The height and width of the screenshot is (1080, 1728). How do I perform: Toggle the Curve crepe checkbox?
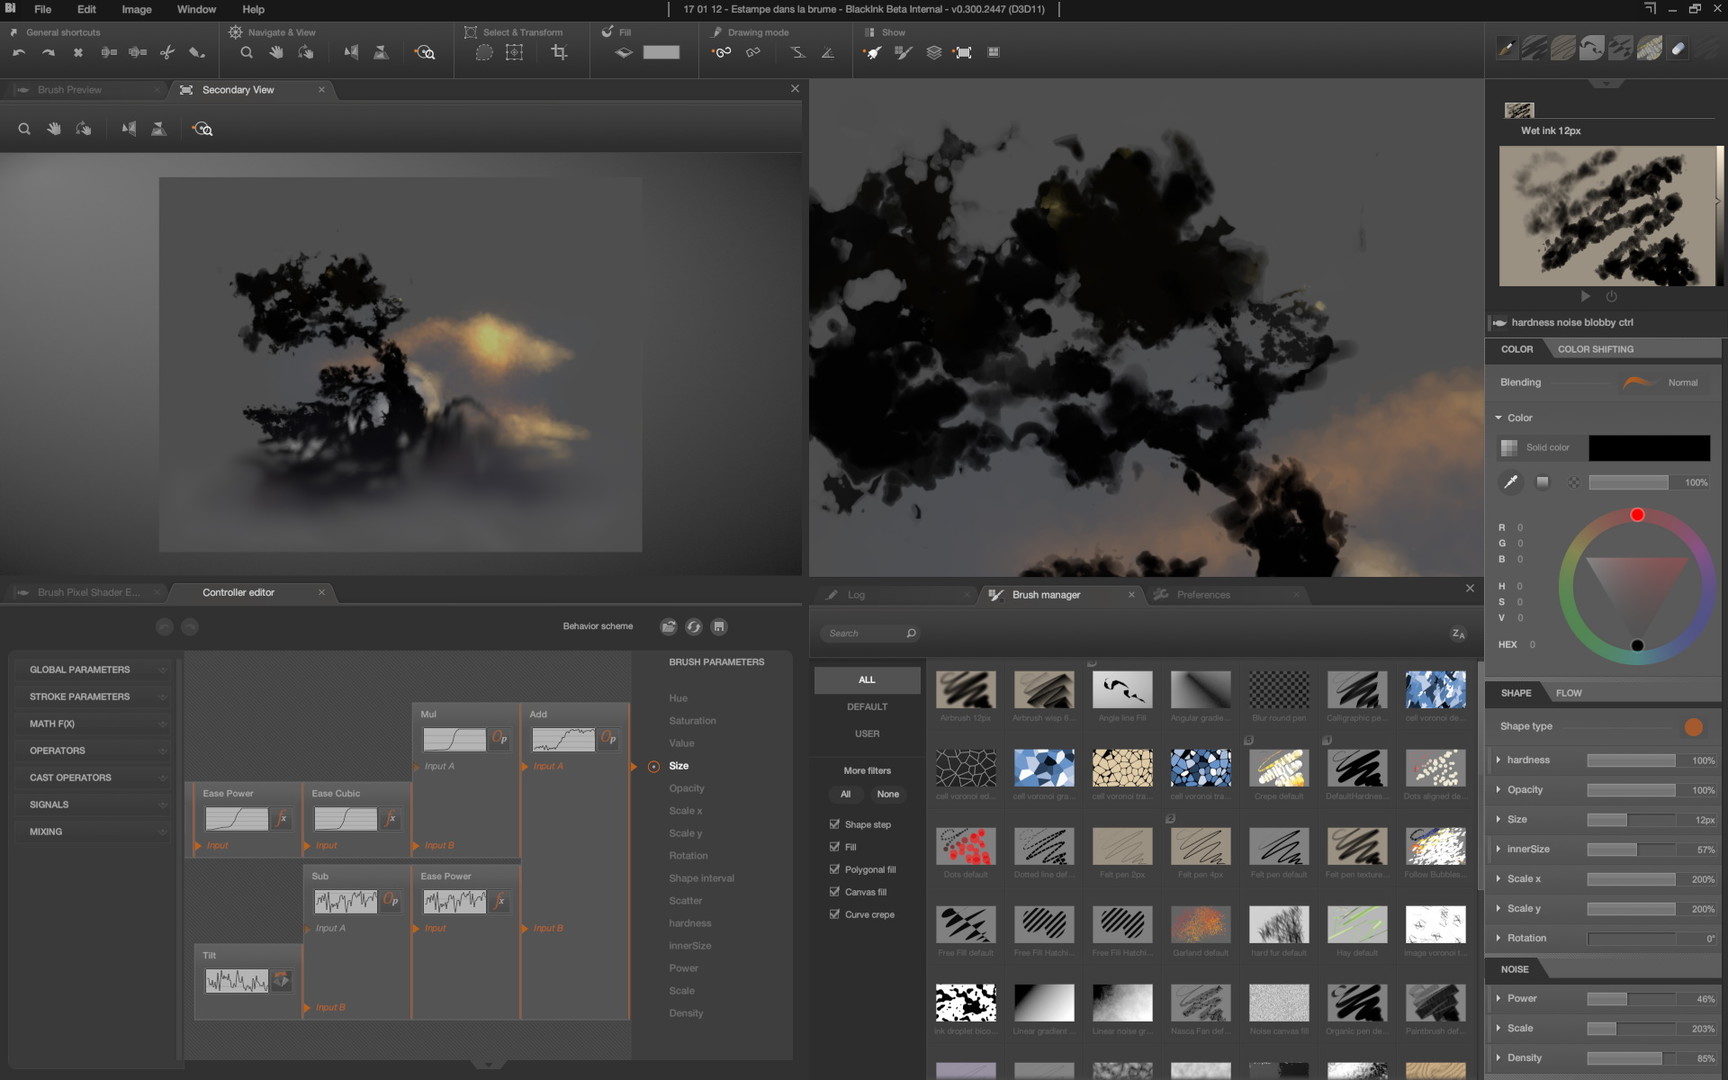pyautogui.click(x=834, y=914)
